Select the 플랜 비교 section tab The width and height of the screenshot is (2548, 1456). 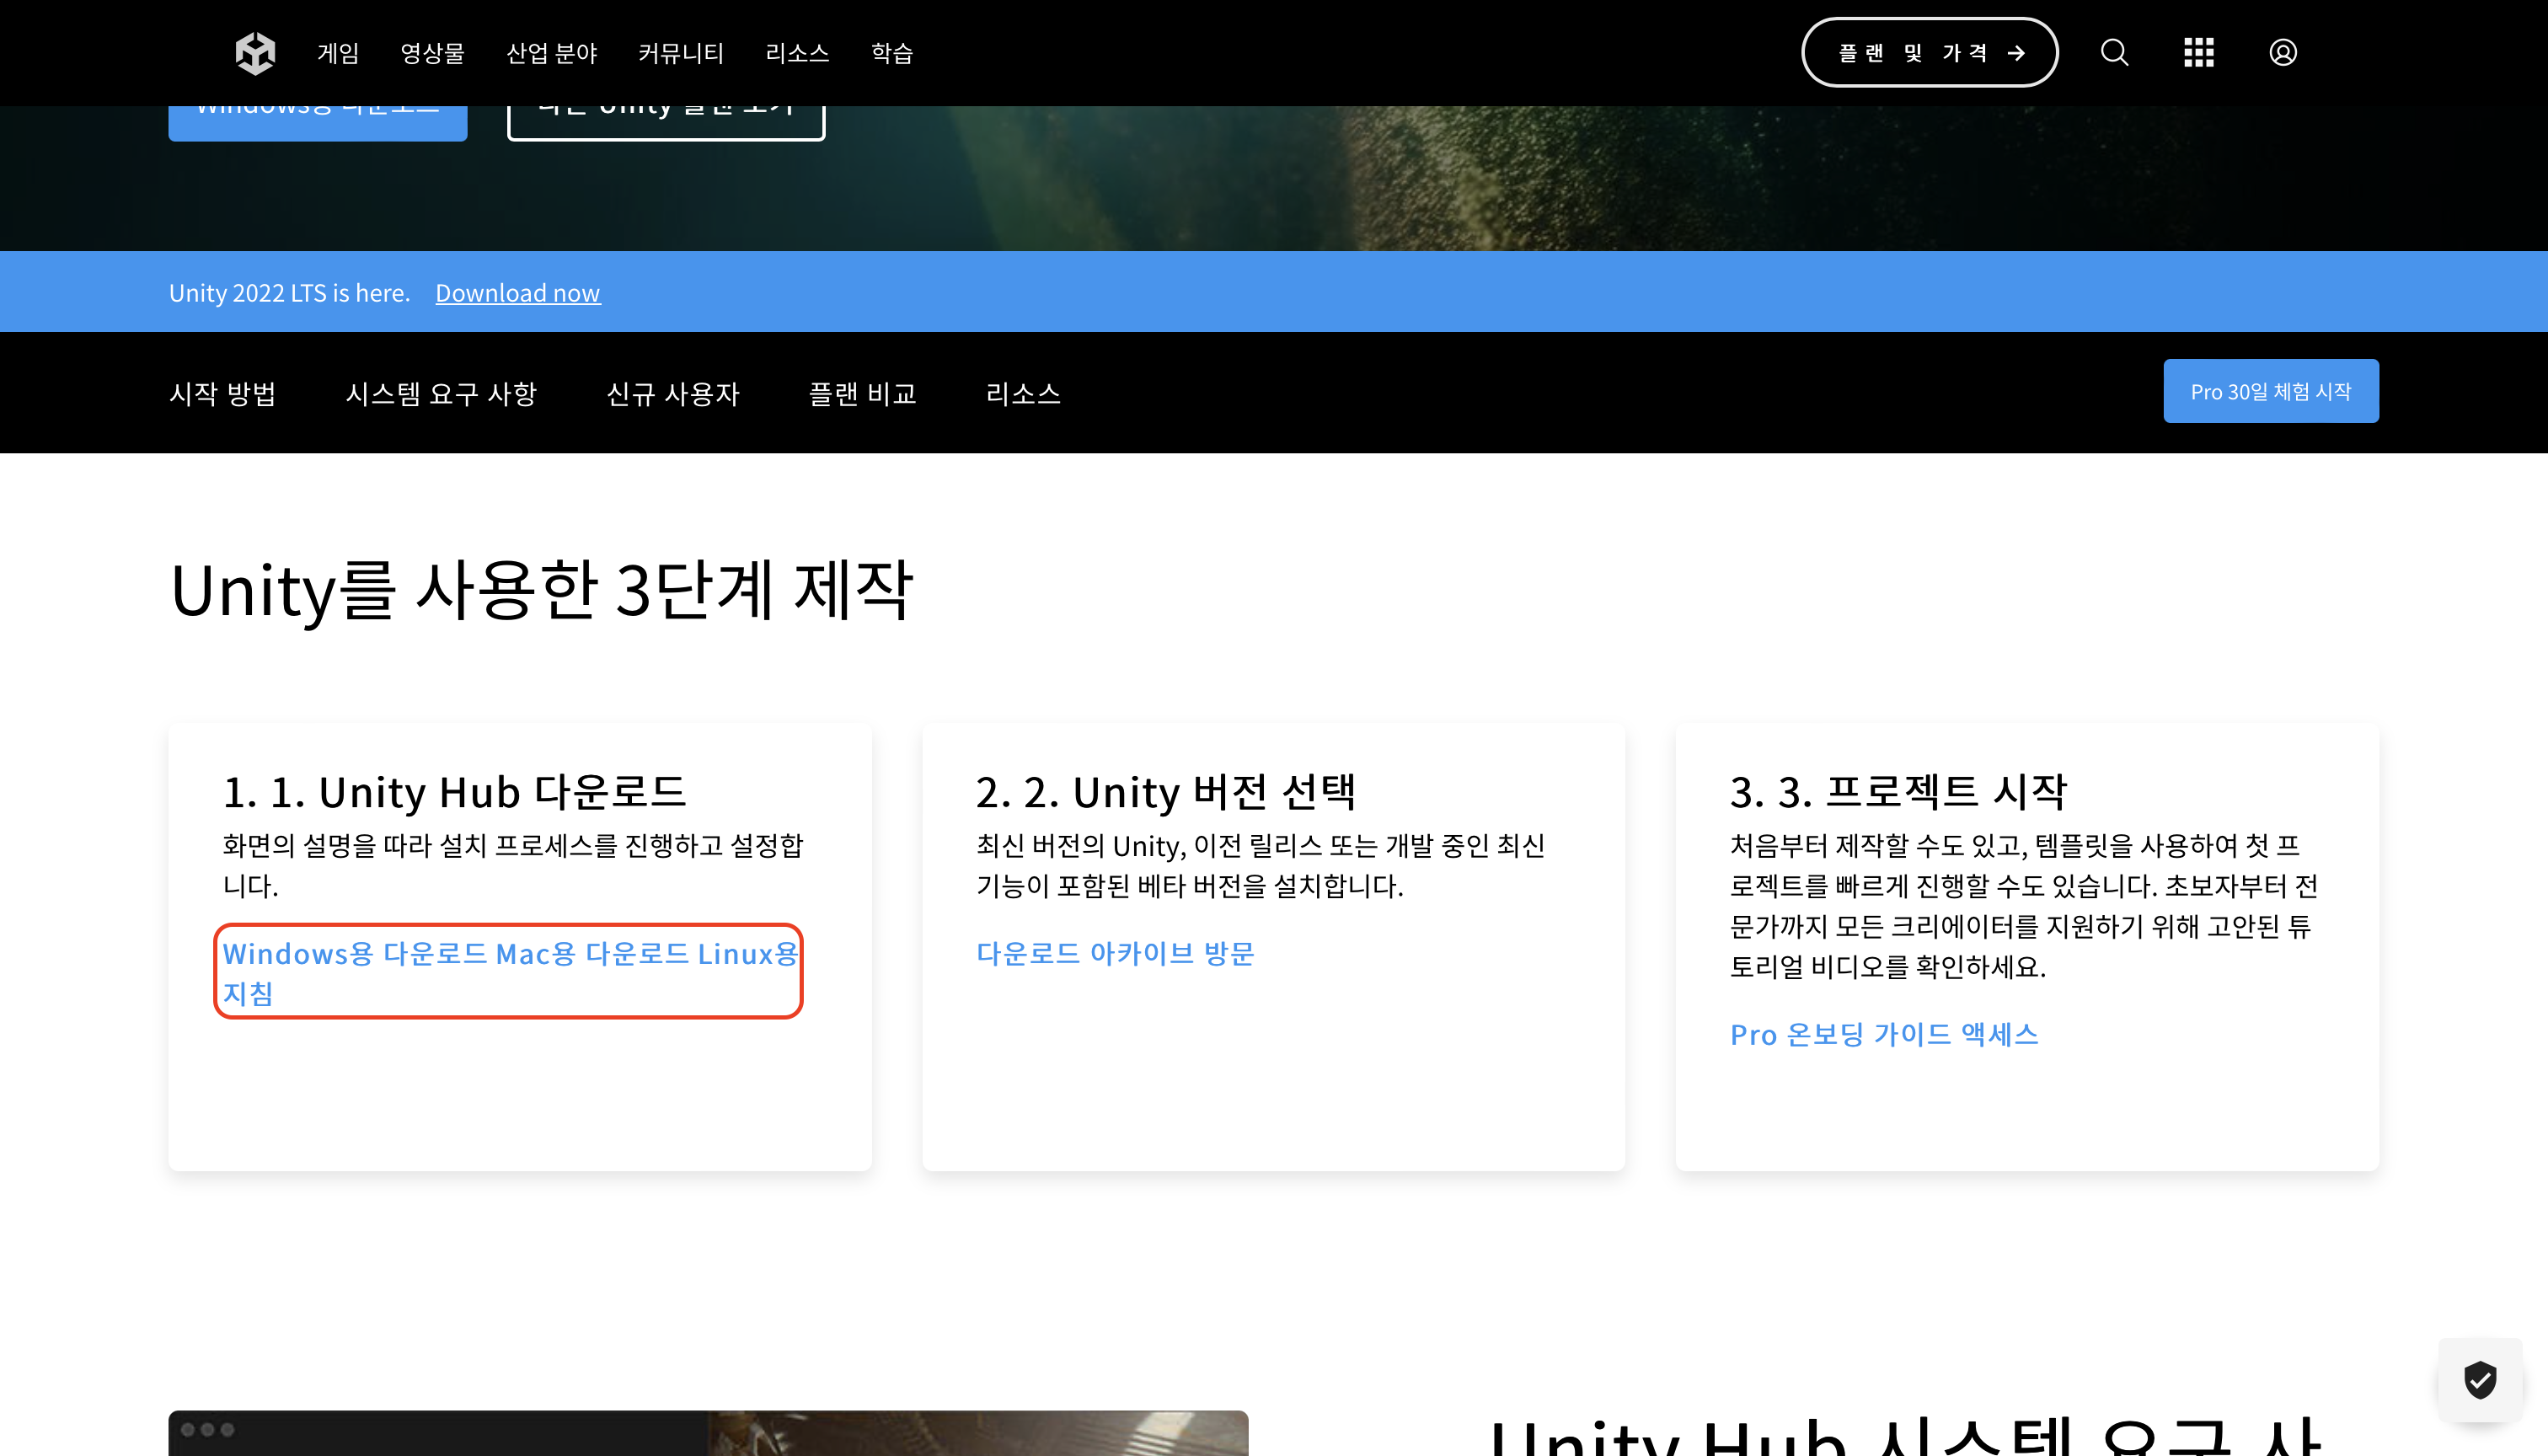862,393
